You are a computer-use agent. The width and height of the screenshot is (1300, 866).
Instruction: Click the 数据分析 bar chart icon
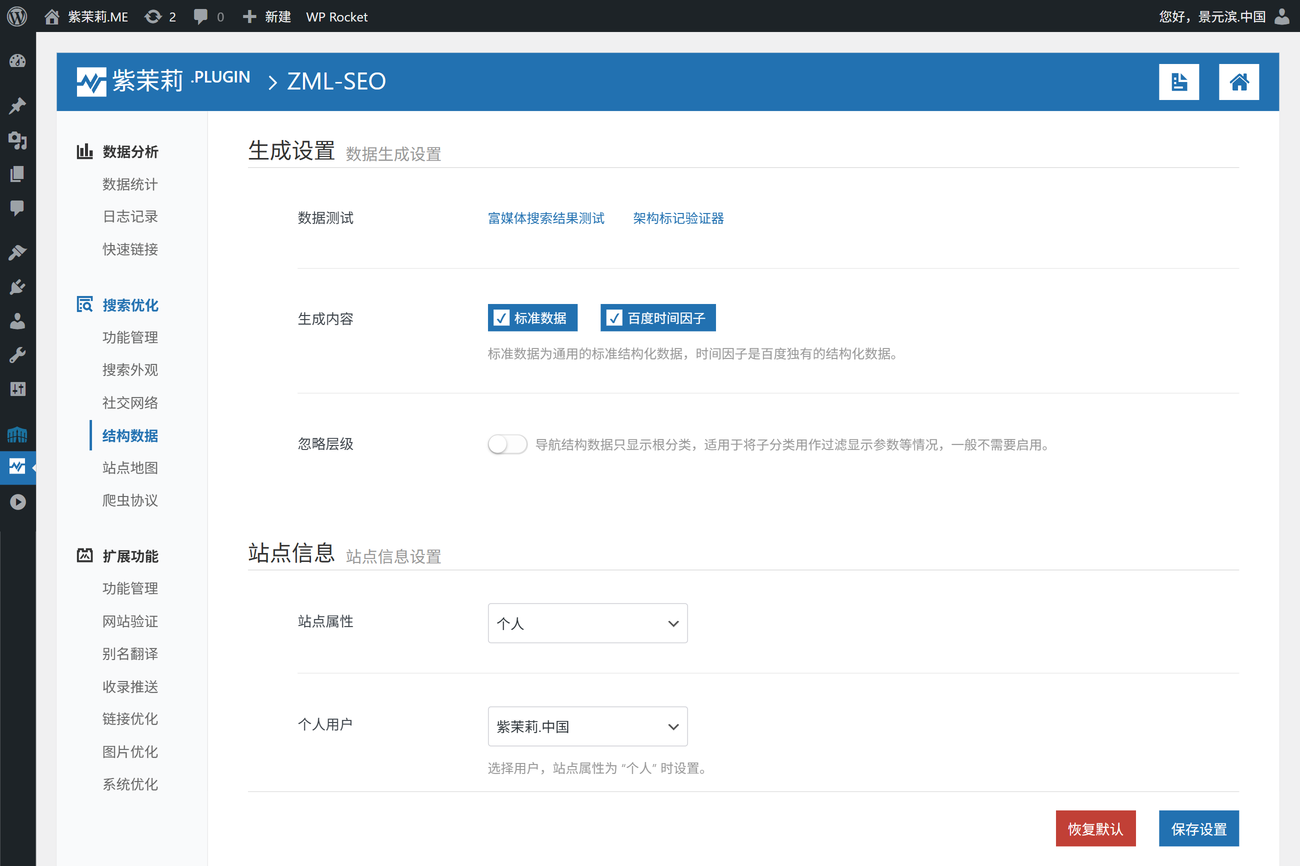(85, 151)
